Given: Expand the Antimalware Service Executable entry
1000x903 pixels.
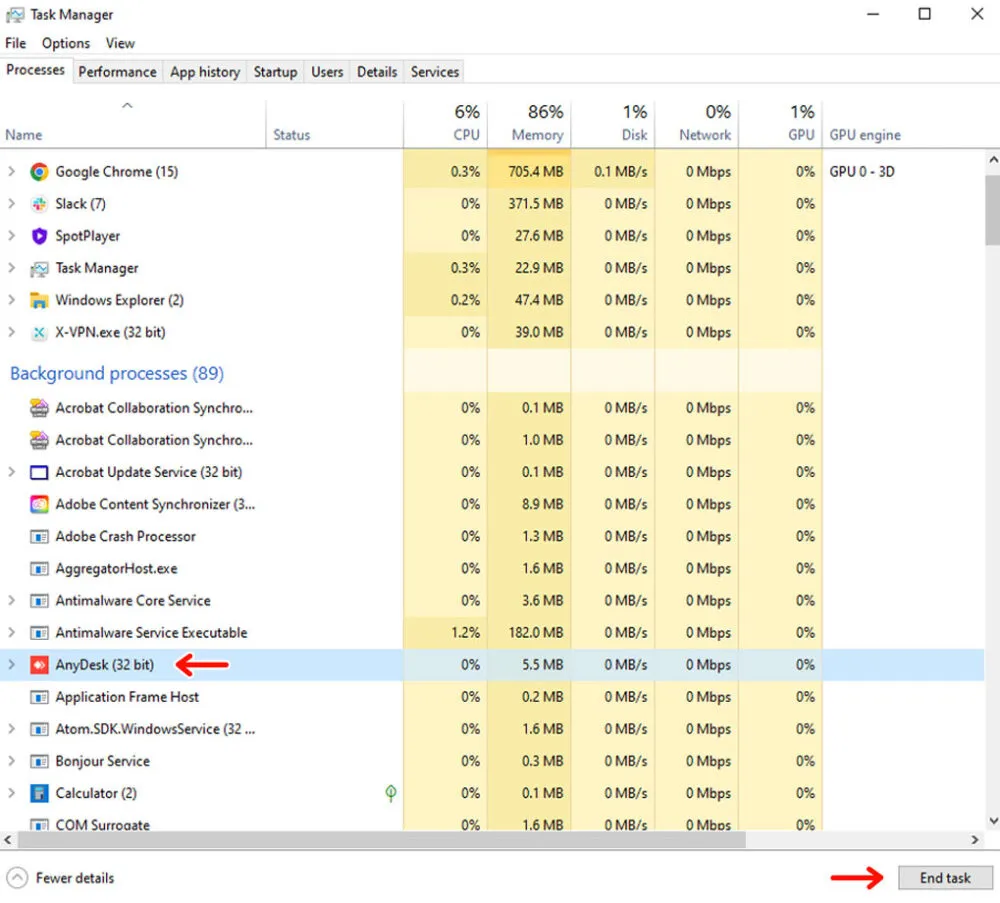Looking at the screenshot, I should point(12,633).
